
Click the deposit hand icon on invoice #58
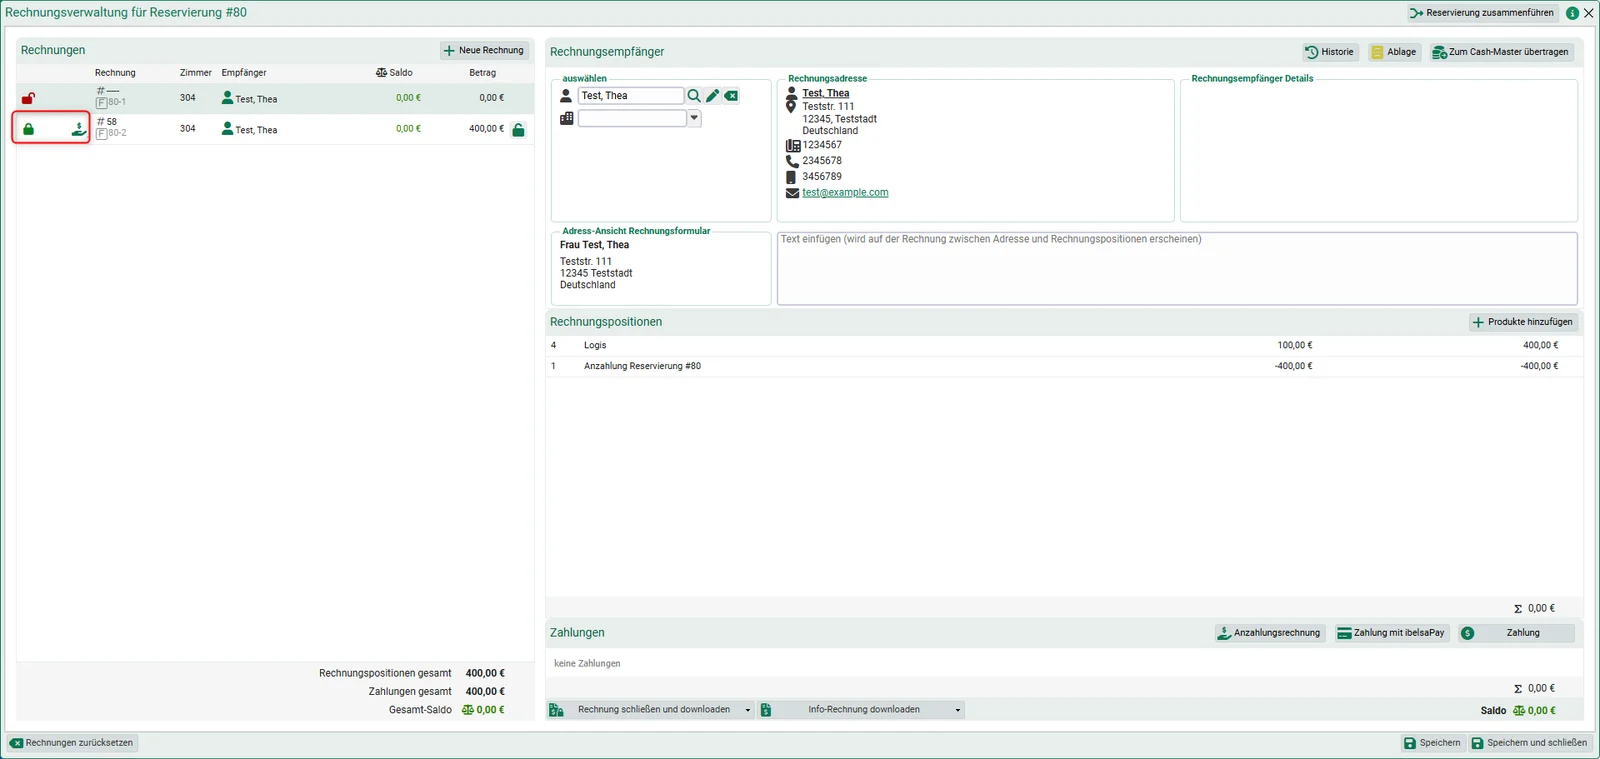pos(79,129)
